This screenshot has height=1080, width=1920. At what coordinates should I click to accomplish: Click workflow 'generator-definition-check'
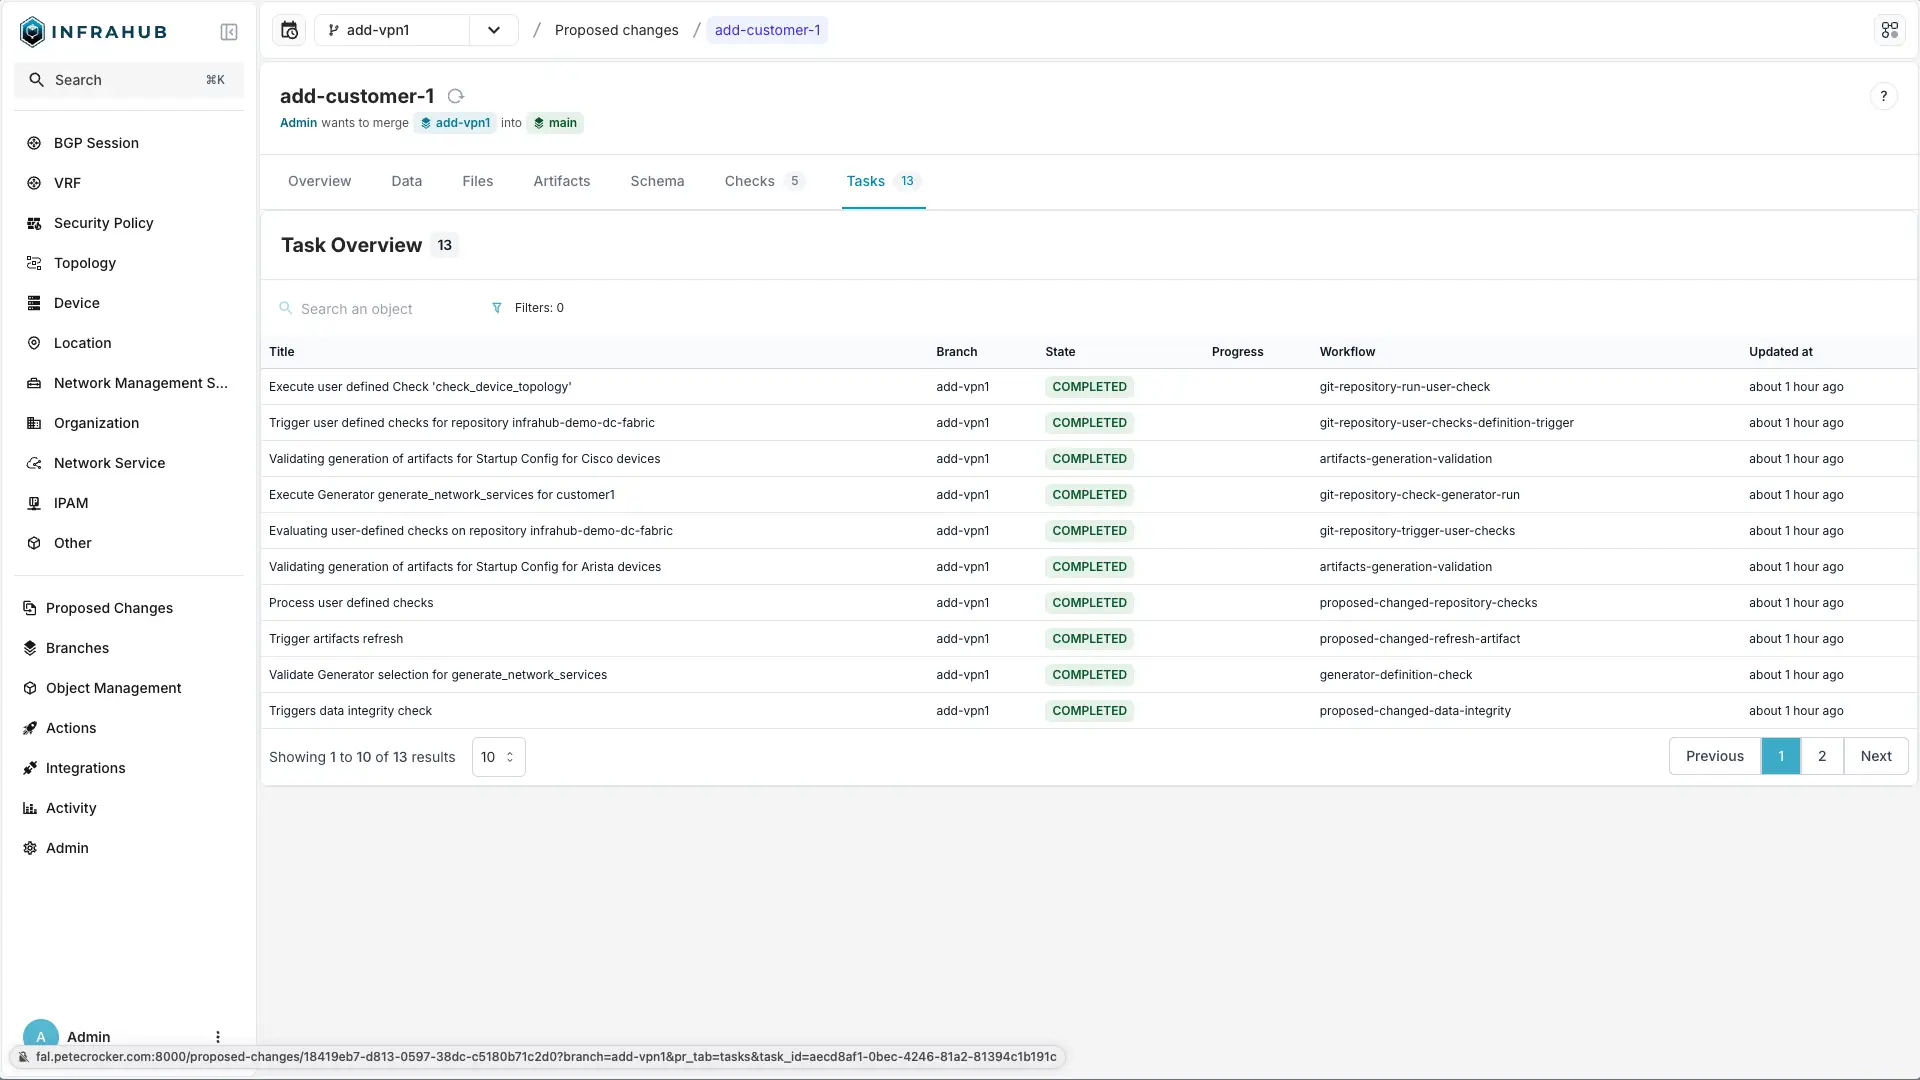tap(1396, 675)
